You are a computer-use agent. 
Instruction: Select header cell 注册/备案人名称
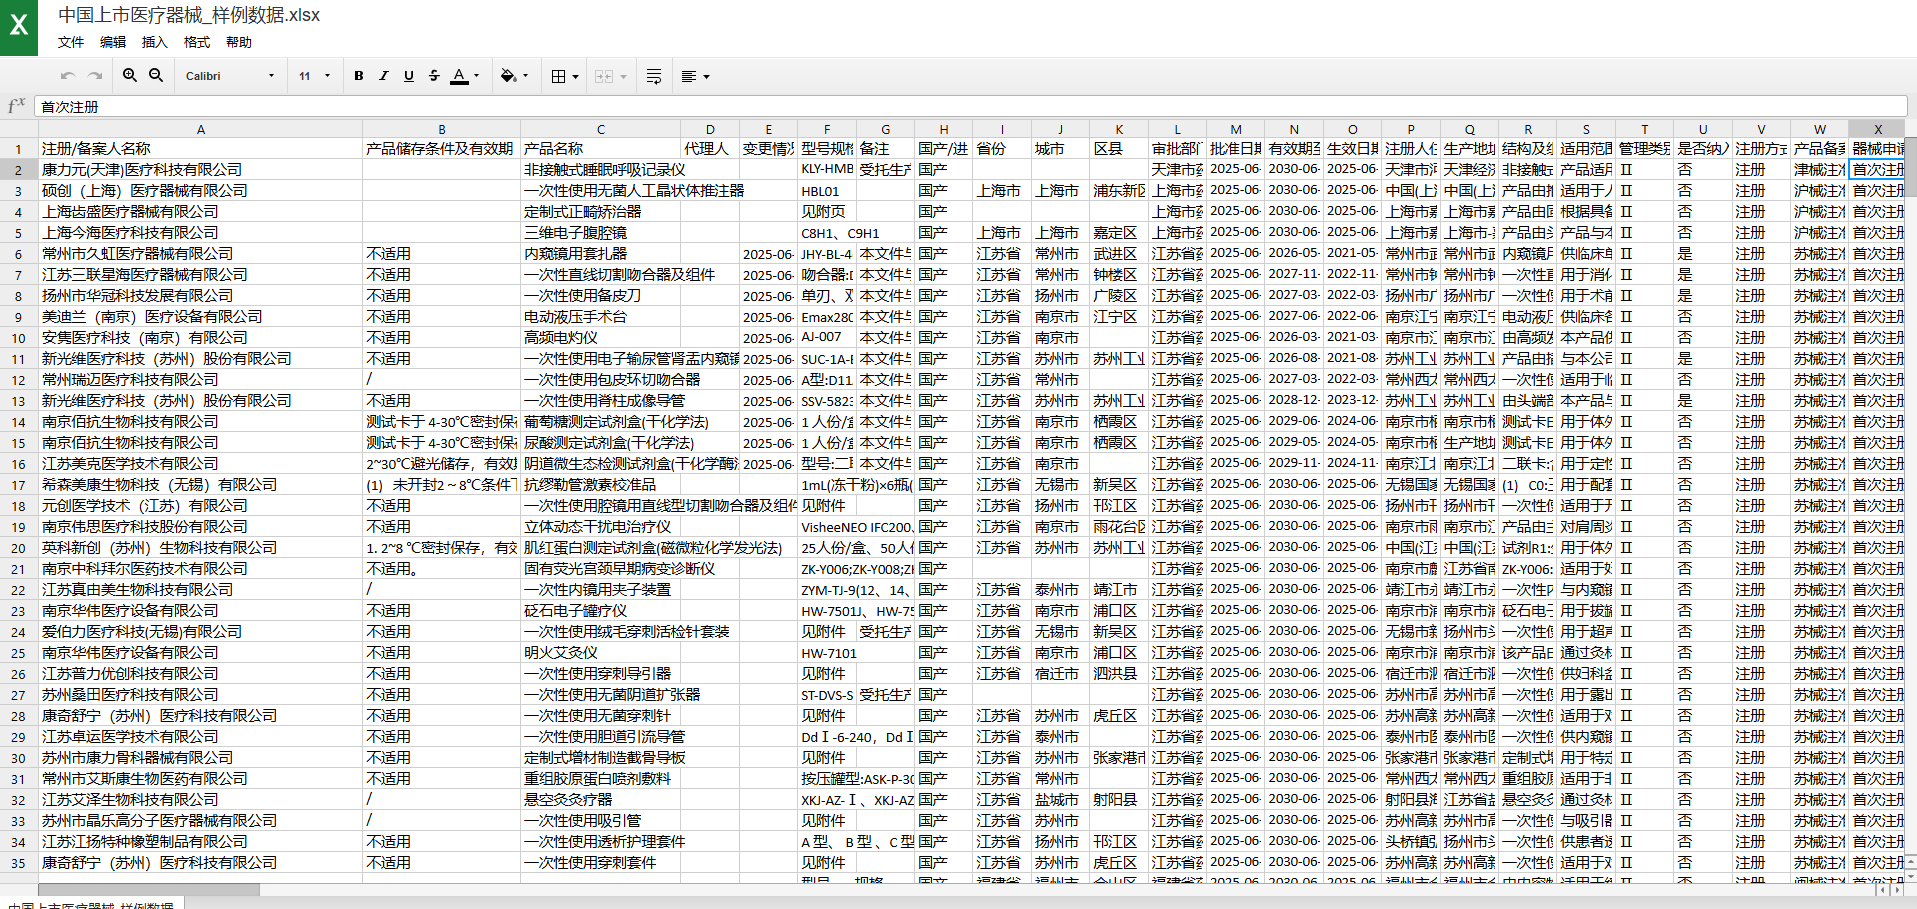(x=200, y=149)
